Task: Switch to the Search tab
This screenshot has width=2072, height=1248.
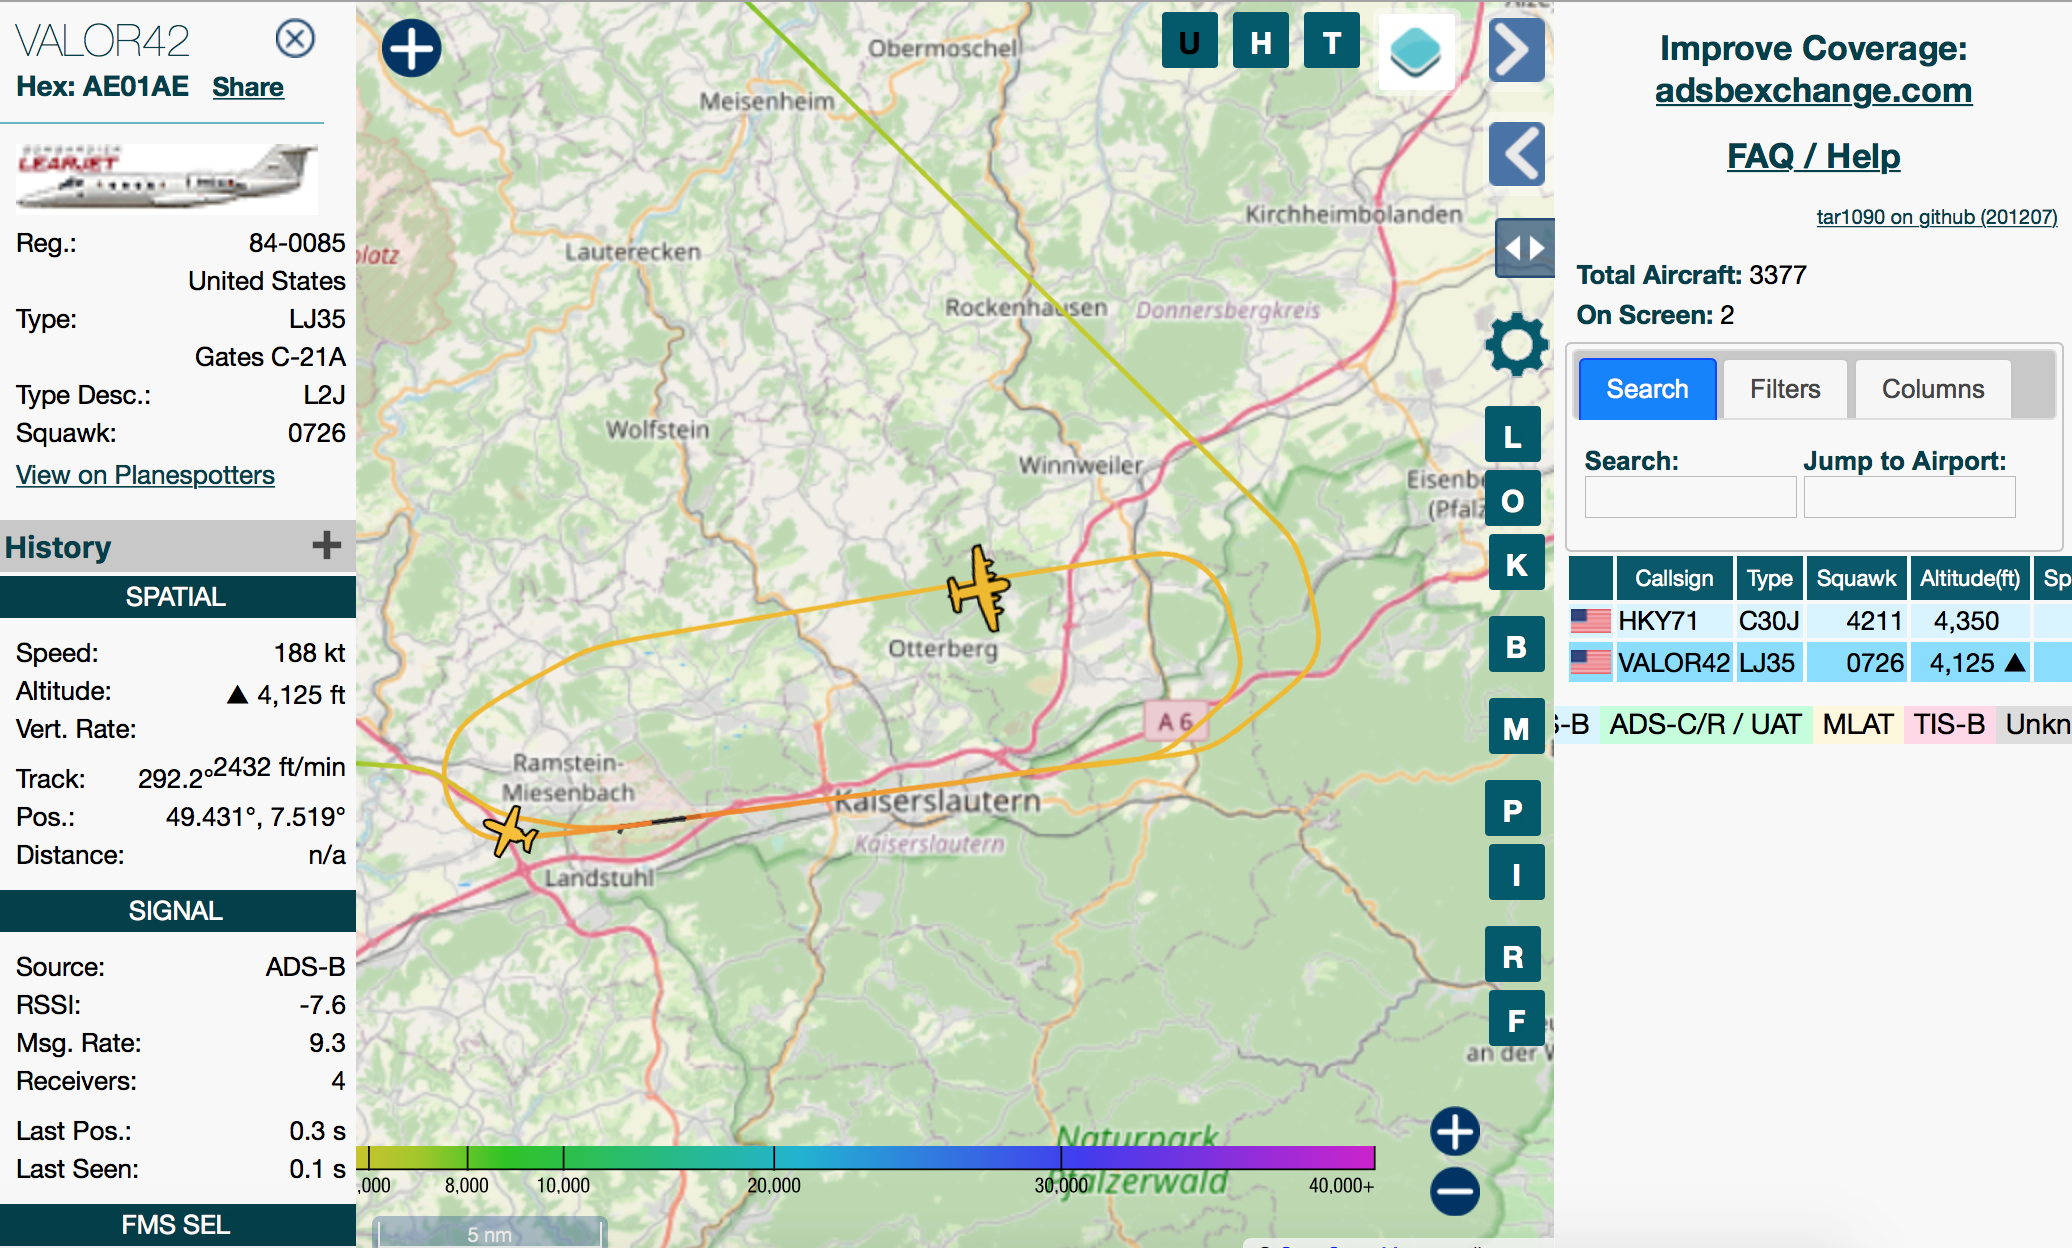Action: pyautogui.click(x=1647, y=388)
